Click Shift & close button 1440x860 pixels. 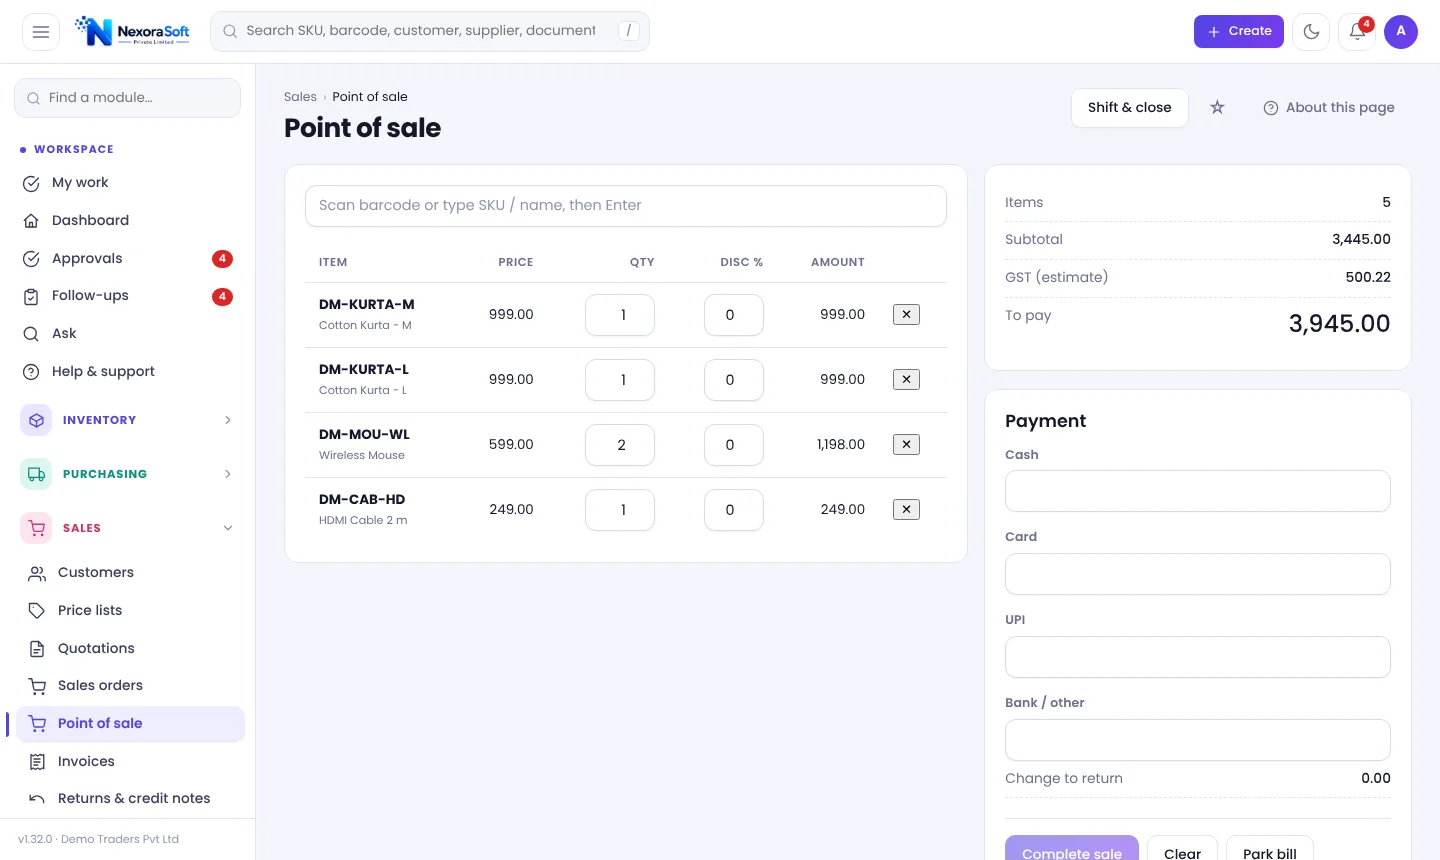click(x=1129, y=107)
